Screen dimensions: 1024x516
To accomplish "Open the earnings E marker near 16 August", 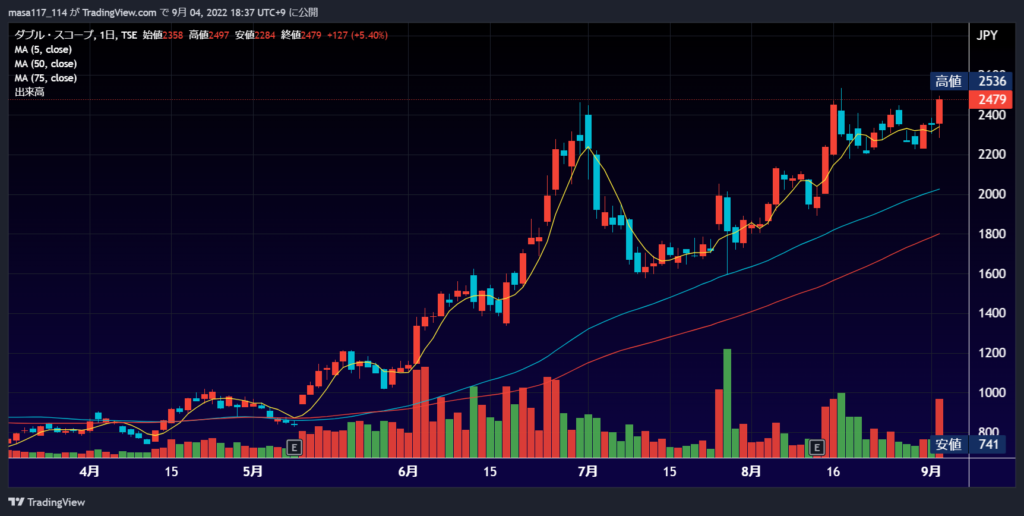I will [x=816, y=447].
